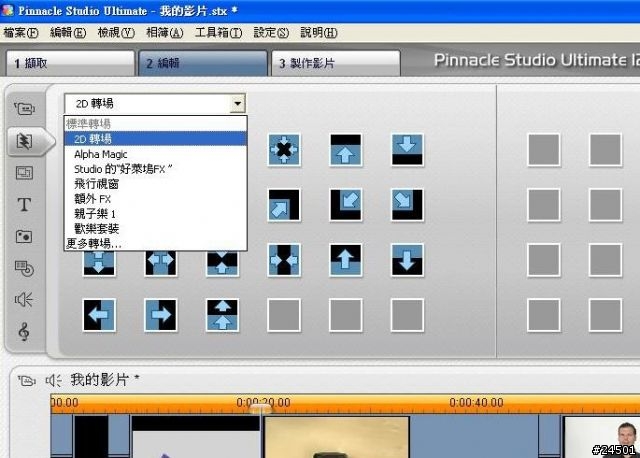Select the transitions album icon in sidebar
This screenshot has width=640, height=458.
[24, 141]
